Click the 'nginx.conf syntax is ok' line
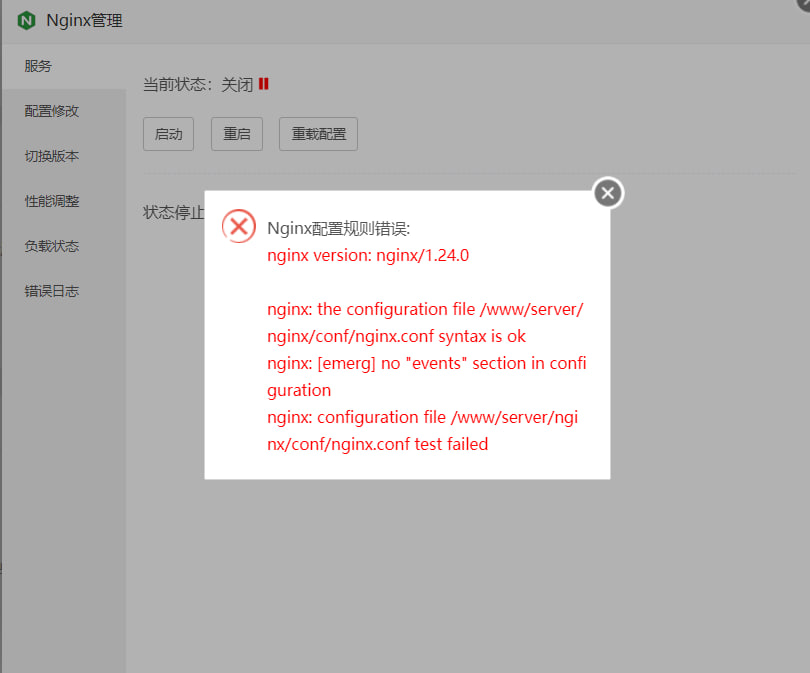 click(x=425, y=323)
